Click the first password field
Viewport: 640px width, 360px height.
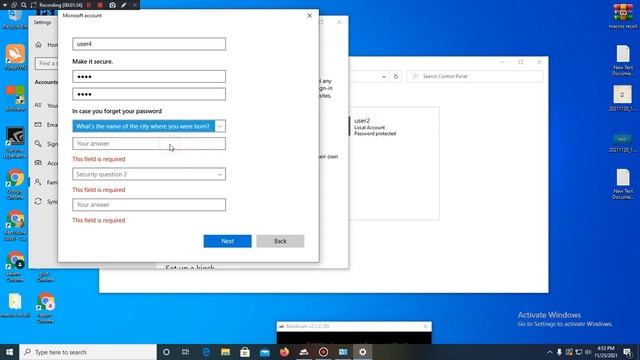tap(149, 76)
